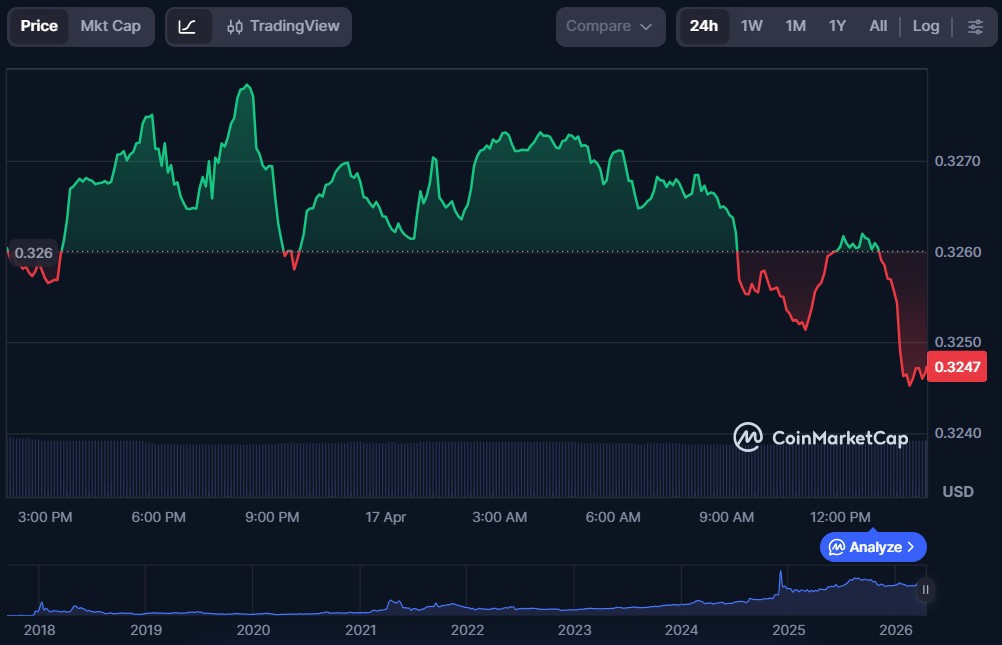Show All time price history
1002x645 pixels.
tap(878, 27)
